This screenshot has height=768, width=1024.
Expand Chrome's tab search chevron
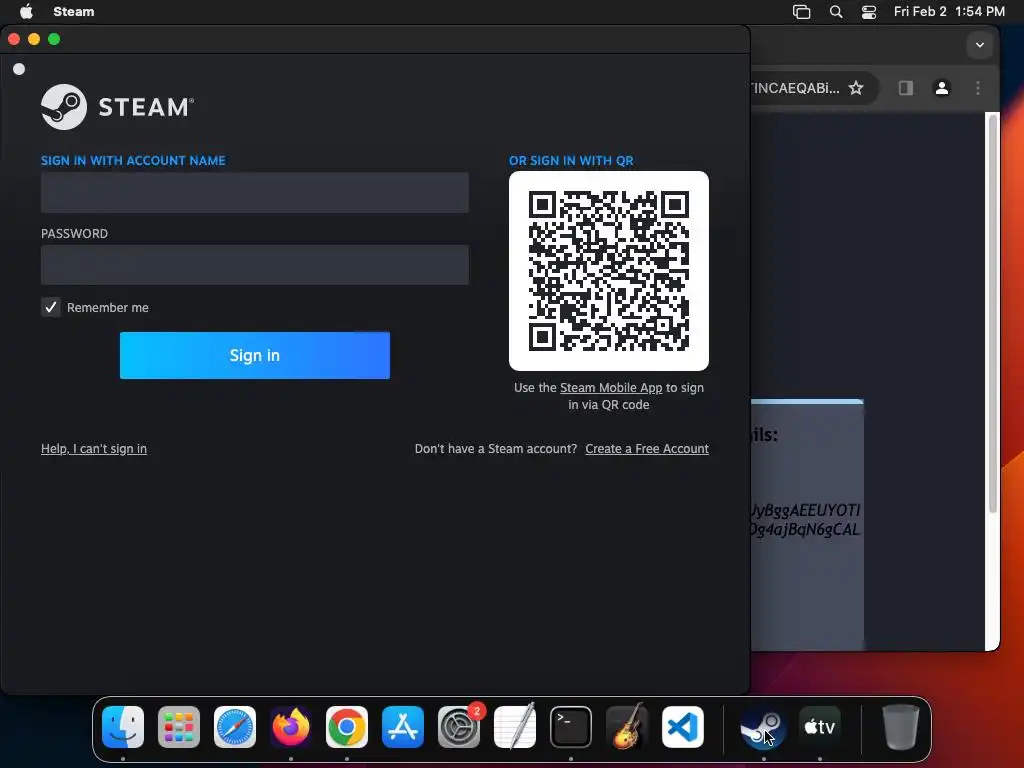coord(980,44)
